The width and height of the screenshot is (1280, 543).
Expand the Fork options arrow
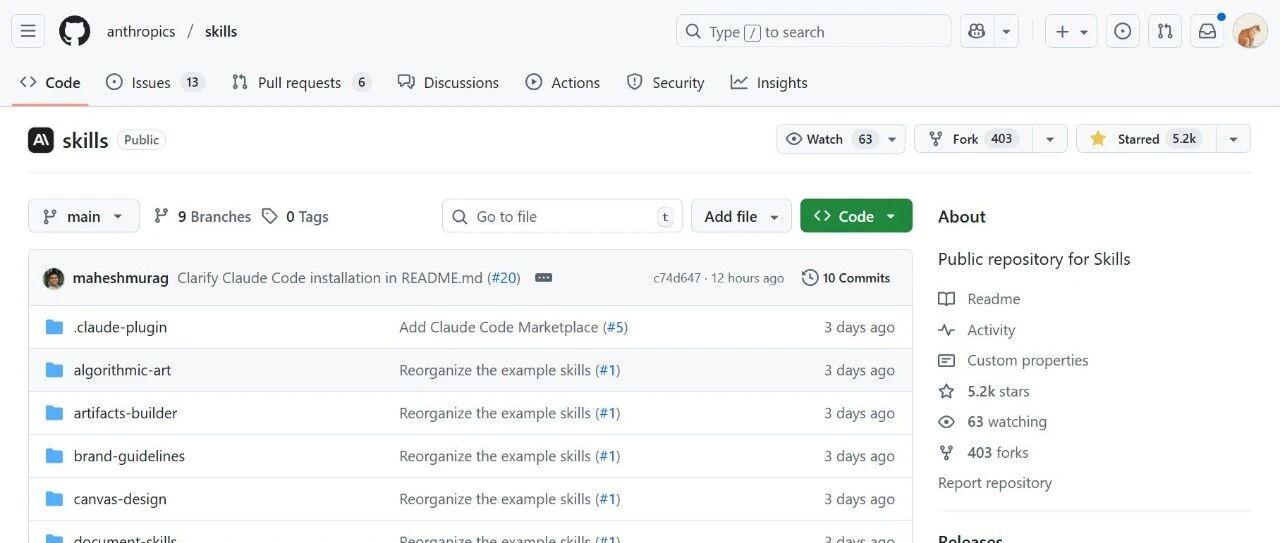1049,139
